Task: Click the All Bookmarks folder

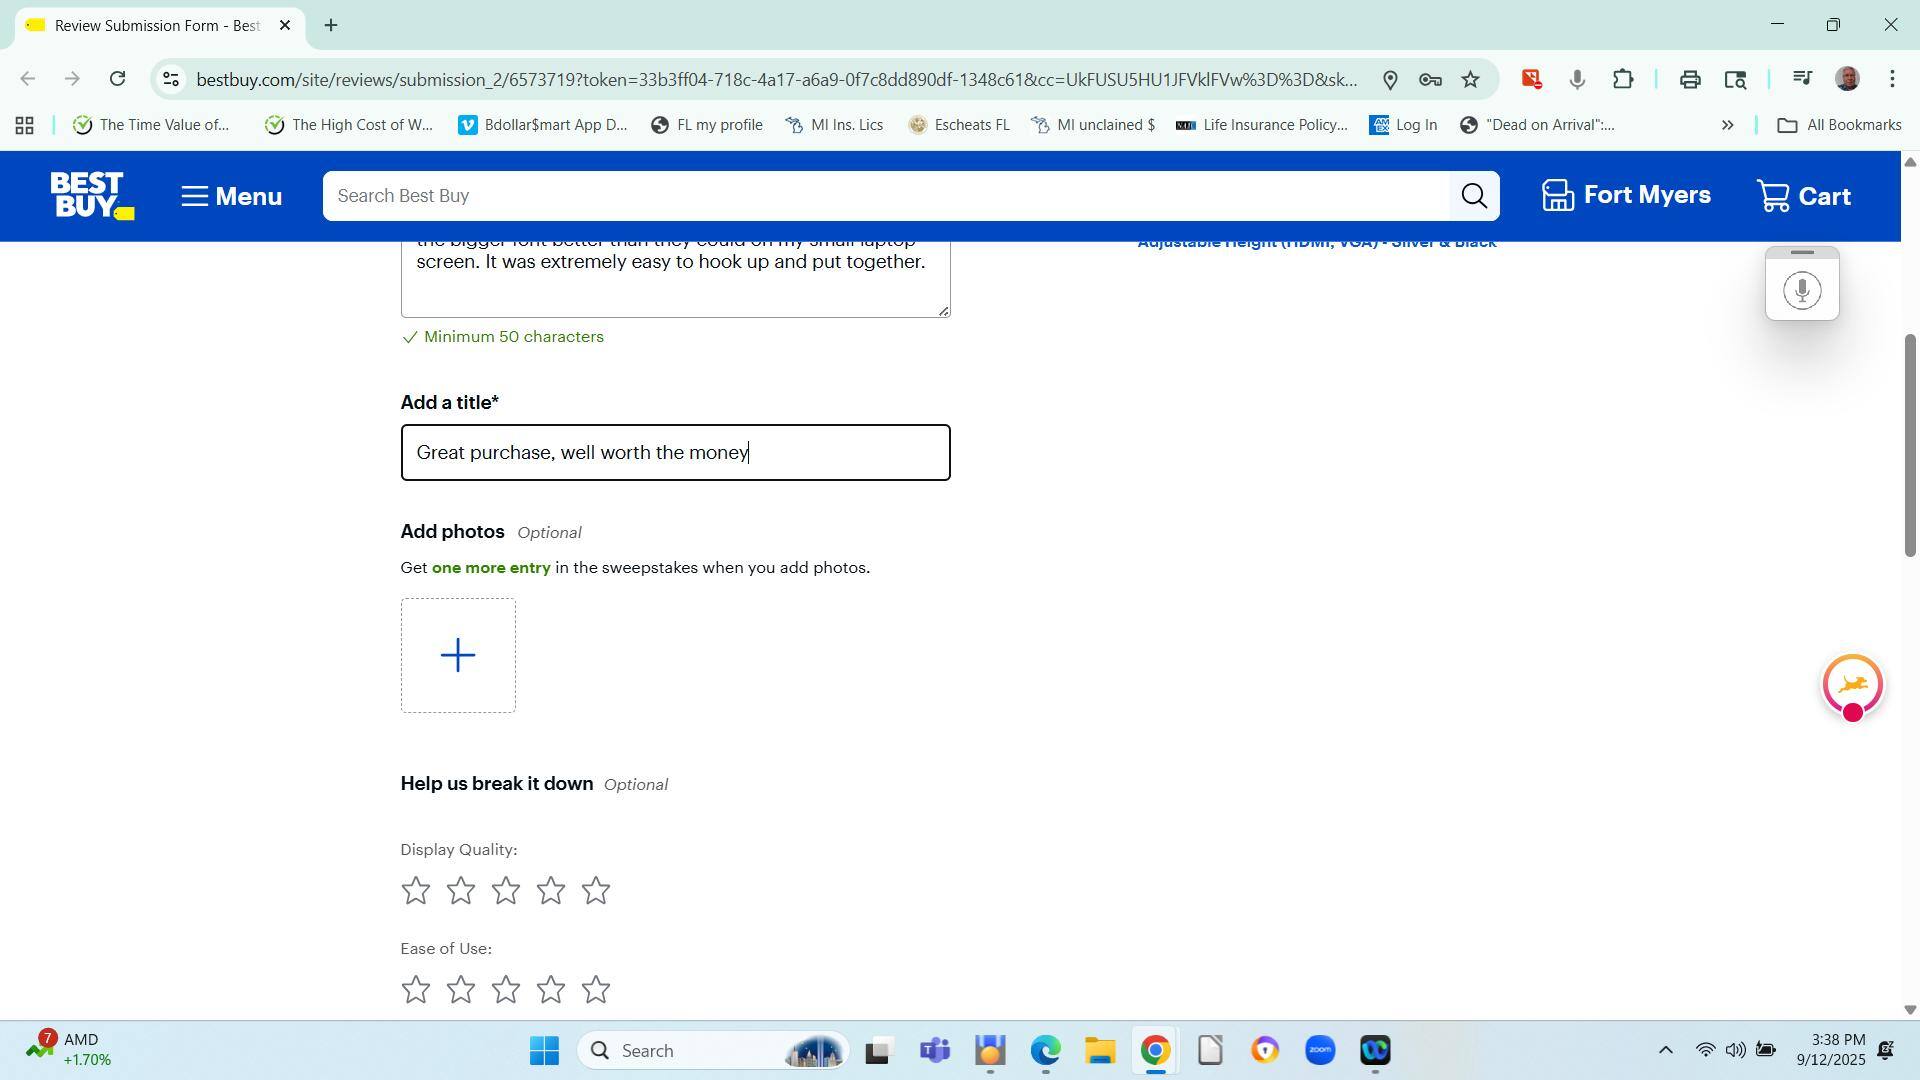Action: [1839, 126]
